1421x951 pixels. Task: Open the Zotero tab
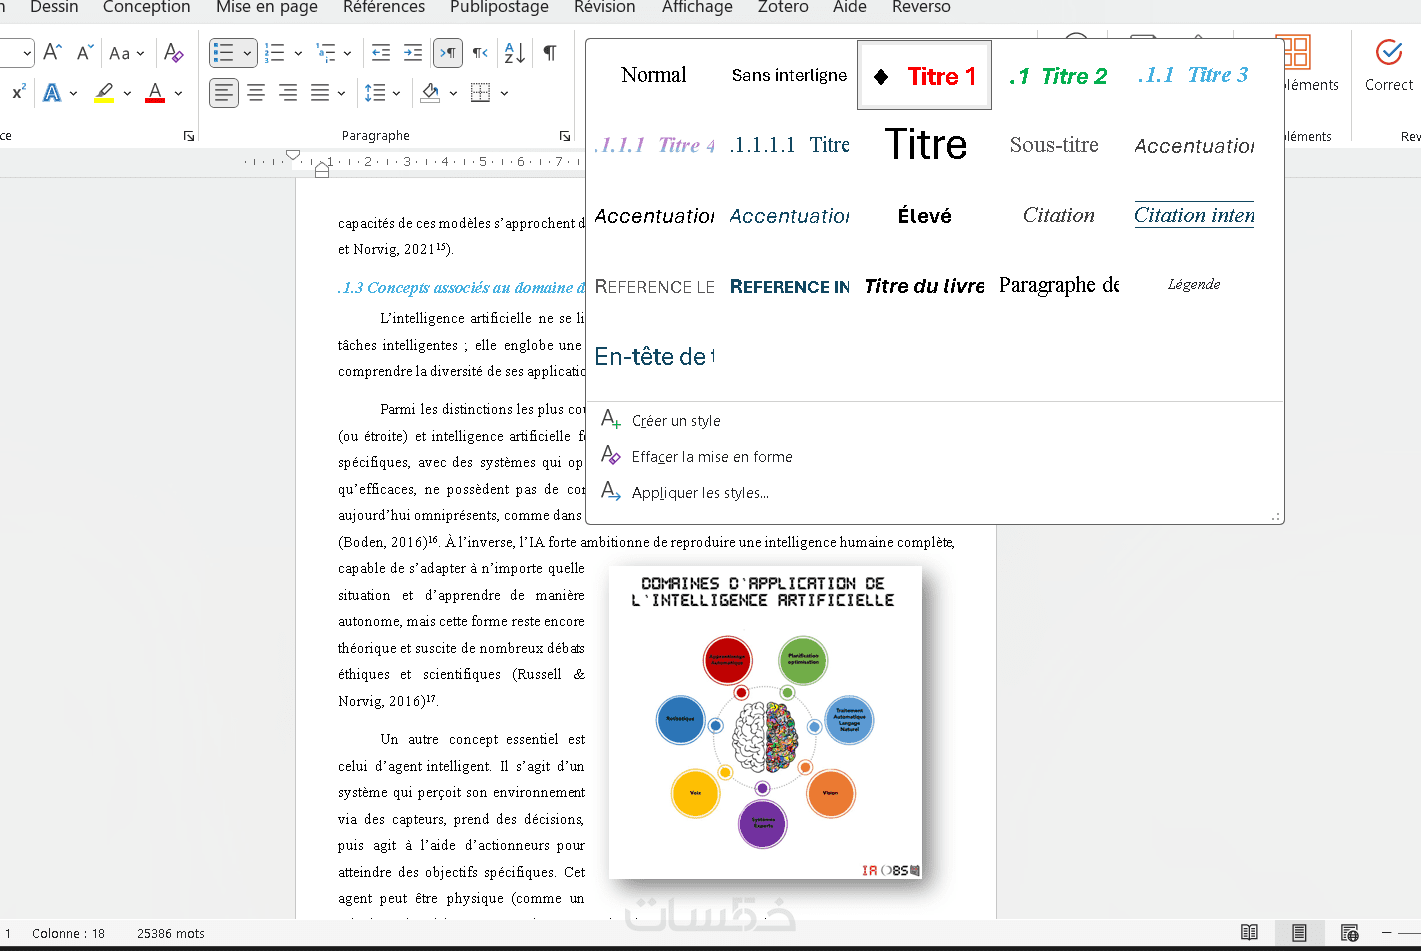click(783, 7)
